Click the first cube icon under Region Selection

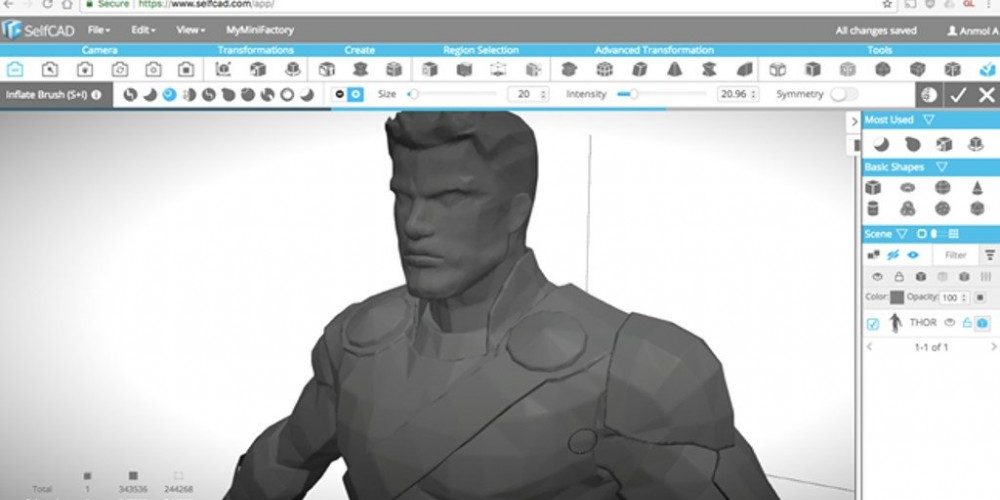(430, 69)
